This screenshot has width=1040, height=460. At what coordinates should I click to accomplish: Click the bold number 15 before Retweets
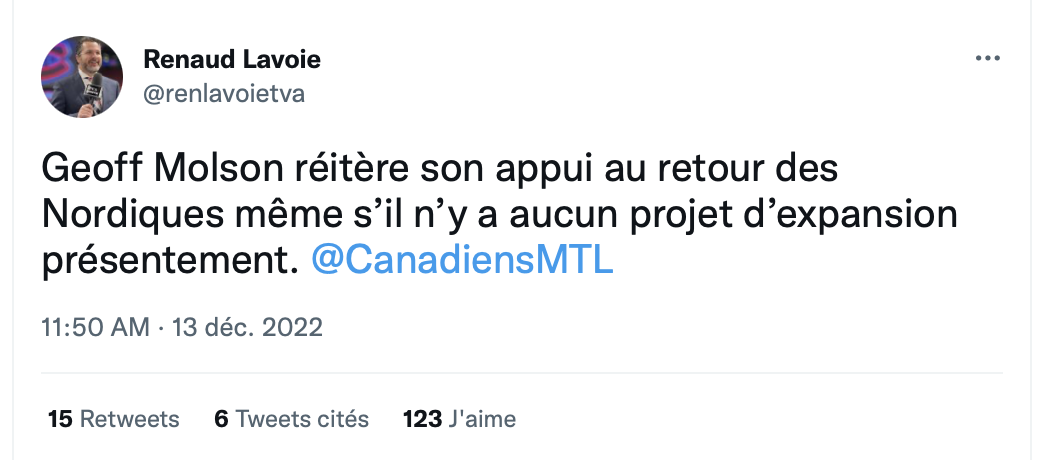point(60,419)
